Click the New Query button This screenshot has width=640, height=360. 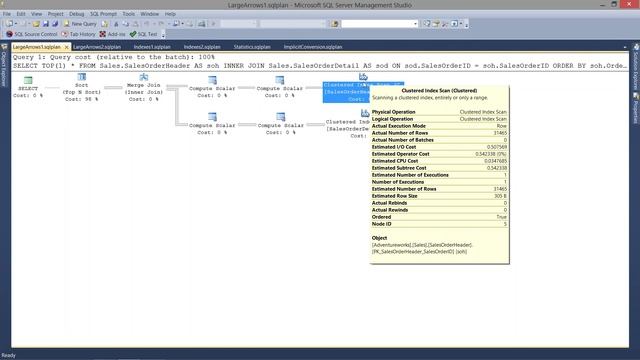(x=80, y=24)
